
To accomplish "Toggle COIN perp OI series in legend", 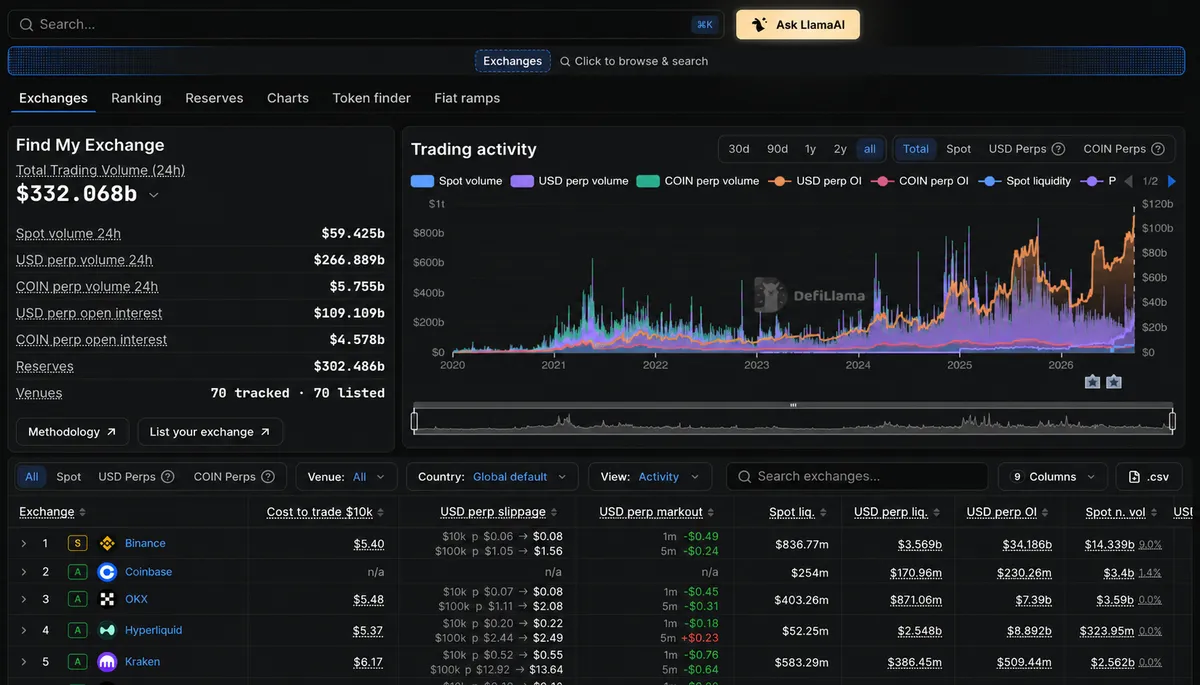I will point(920,181).
